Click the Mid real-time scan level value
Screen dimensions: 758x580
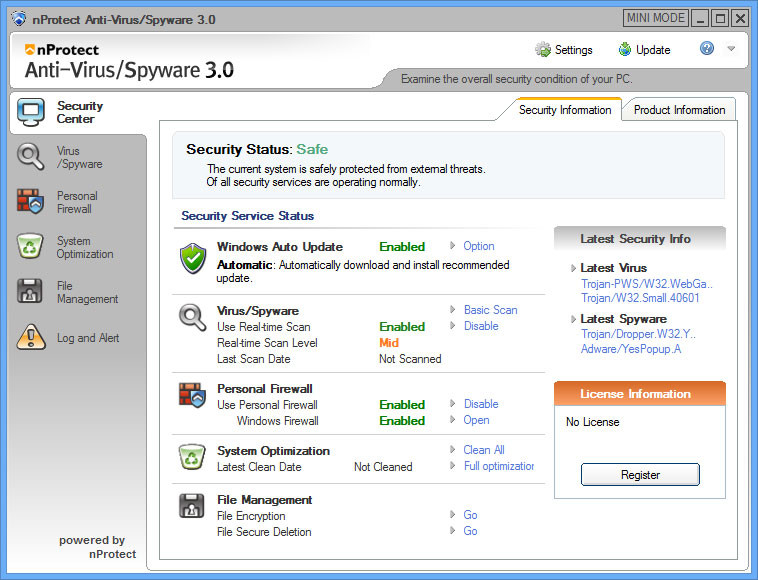(x=389, y=343)
